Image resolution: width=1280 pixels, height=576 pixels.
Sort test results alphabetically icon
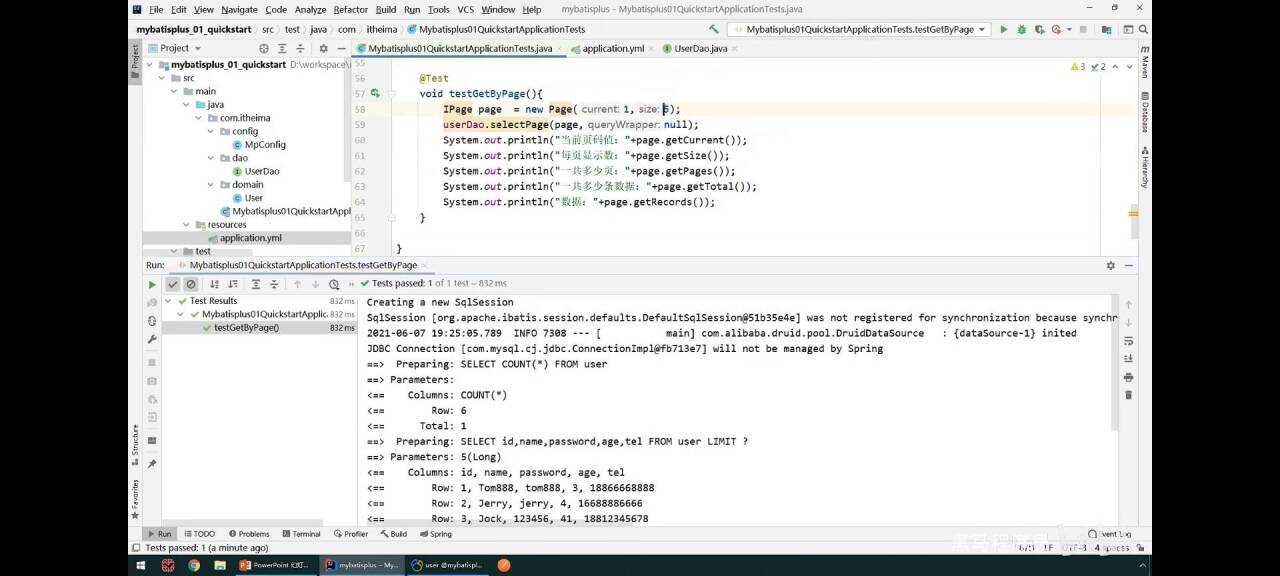tap(214, 284)
